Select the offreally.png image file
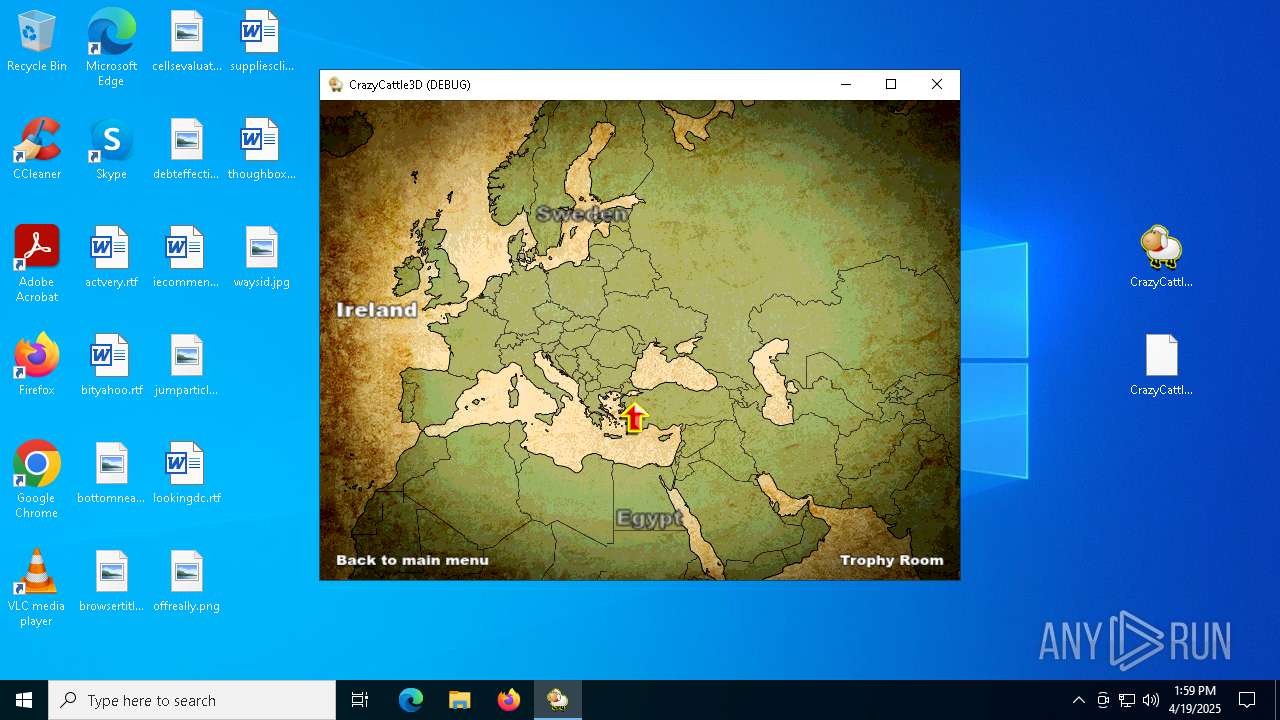This screenshot has width=1280, height=720. (x=187, y=581)
